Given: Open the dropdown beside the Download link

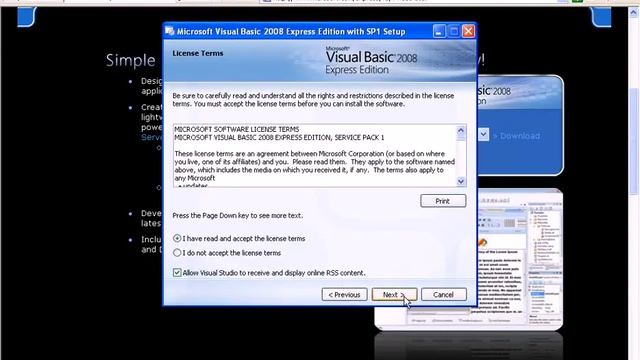Looking at the screenshot, I should click(483, 134).
